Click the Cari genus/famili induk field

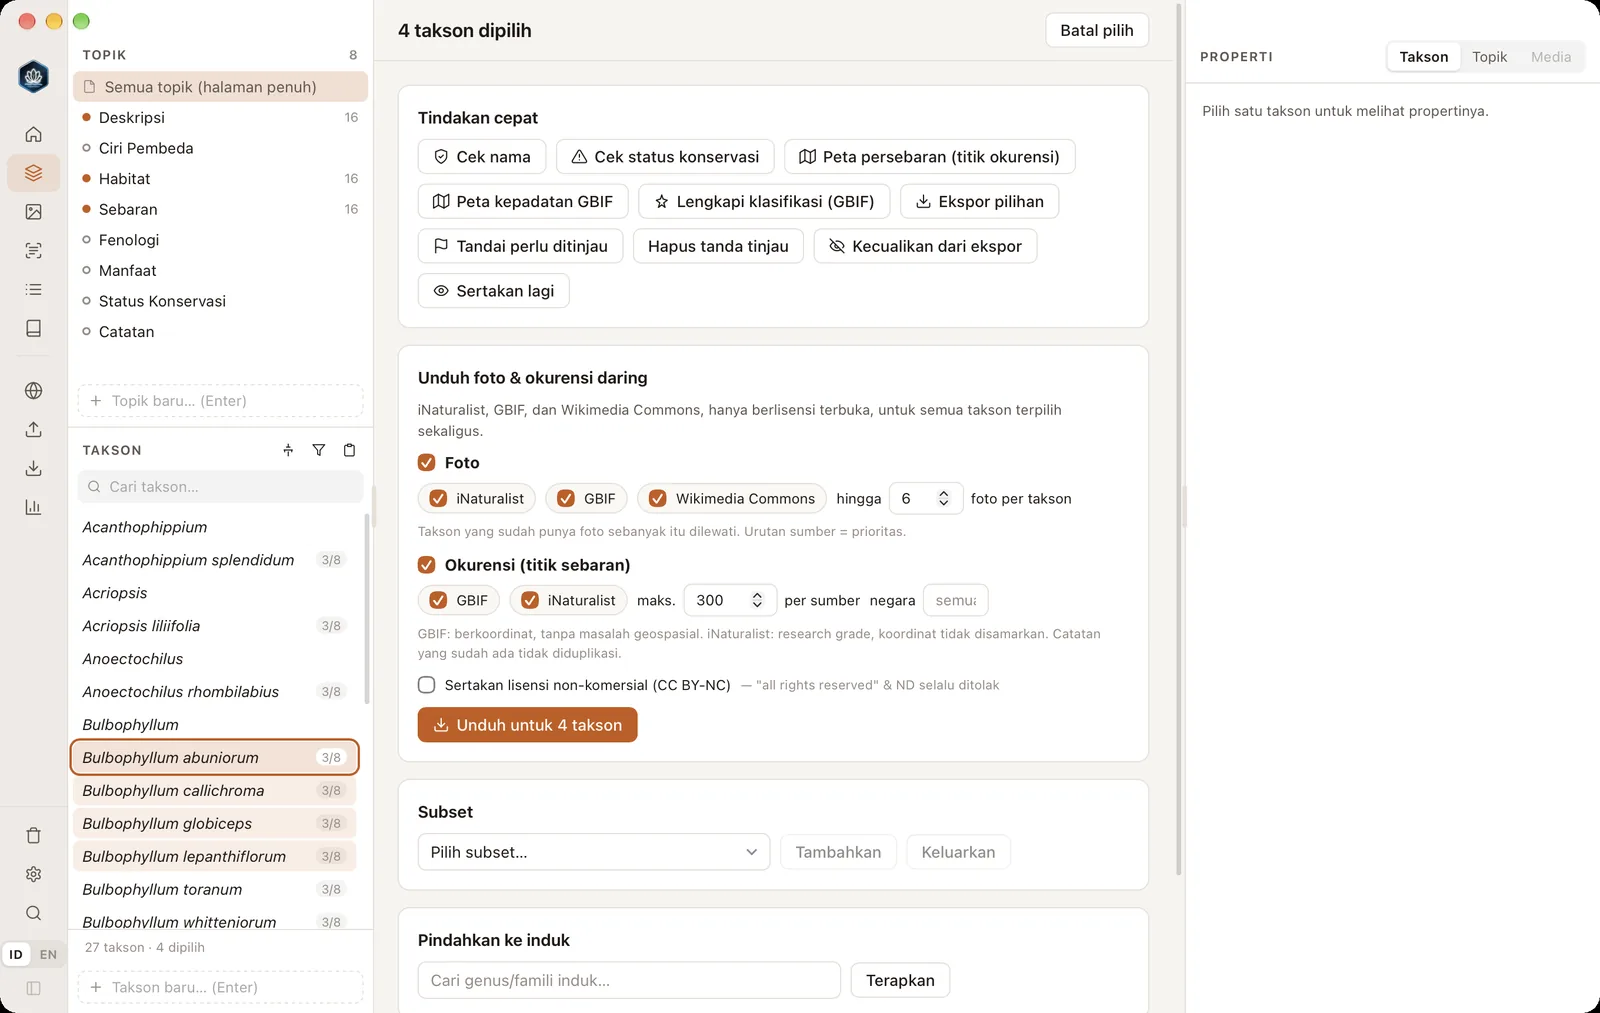pos(629,980)
